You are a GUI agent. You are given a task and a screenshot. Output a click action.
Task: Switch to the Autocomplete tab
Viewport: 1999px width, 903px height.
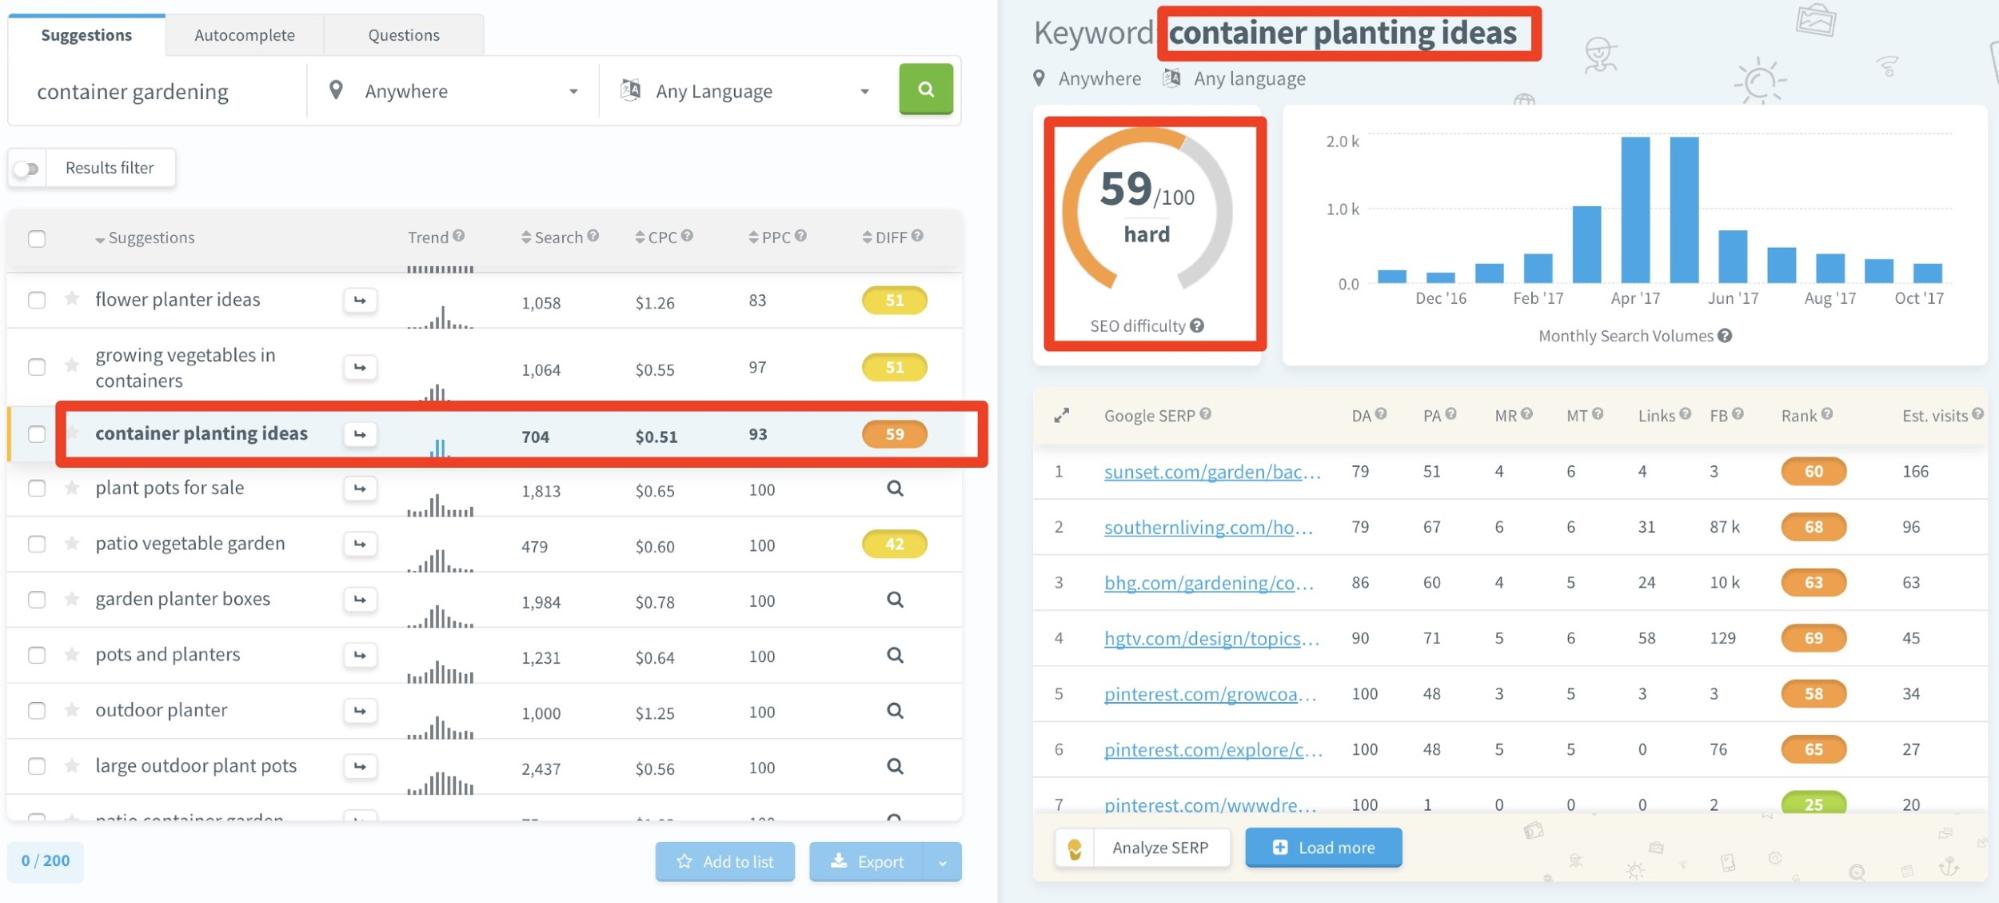pos(244,35)
